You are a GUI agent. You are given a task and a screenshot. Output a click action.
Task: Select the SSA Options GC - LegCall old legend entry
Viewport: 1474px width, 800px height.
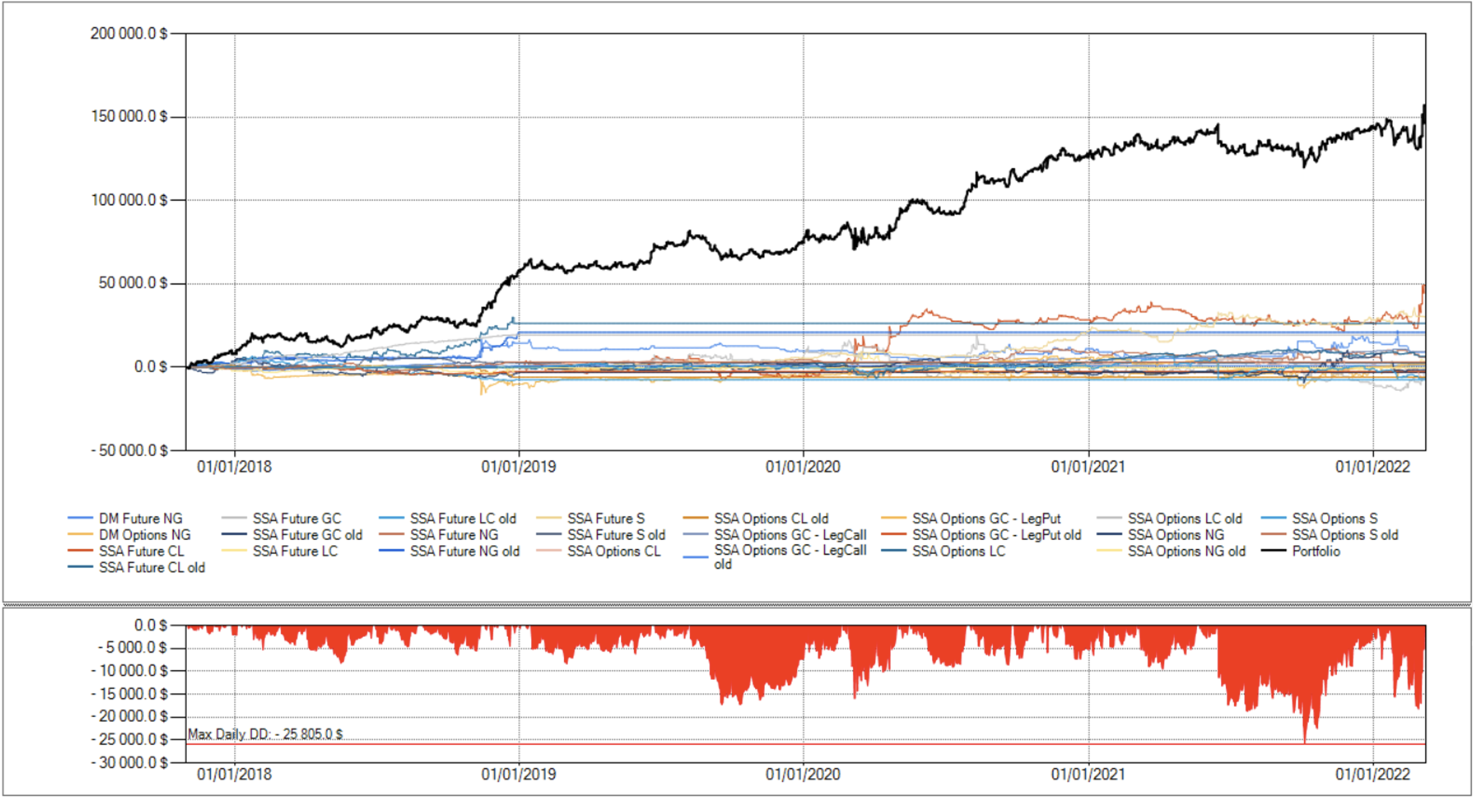click(x=790, y=557)
